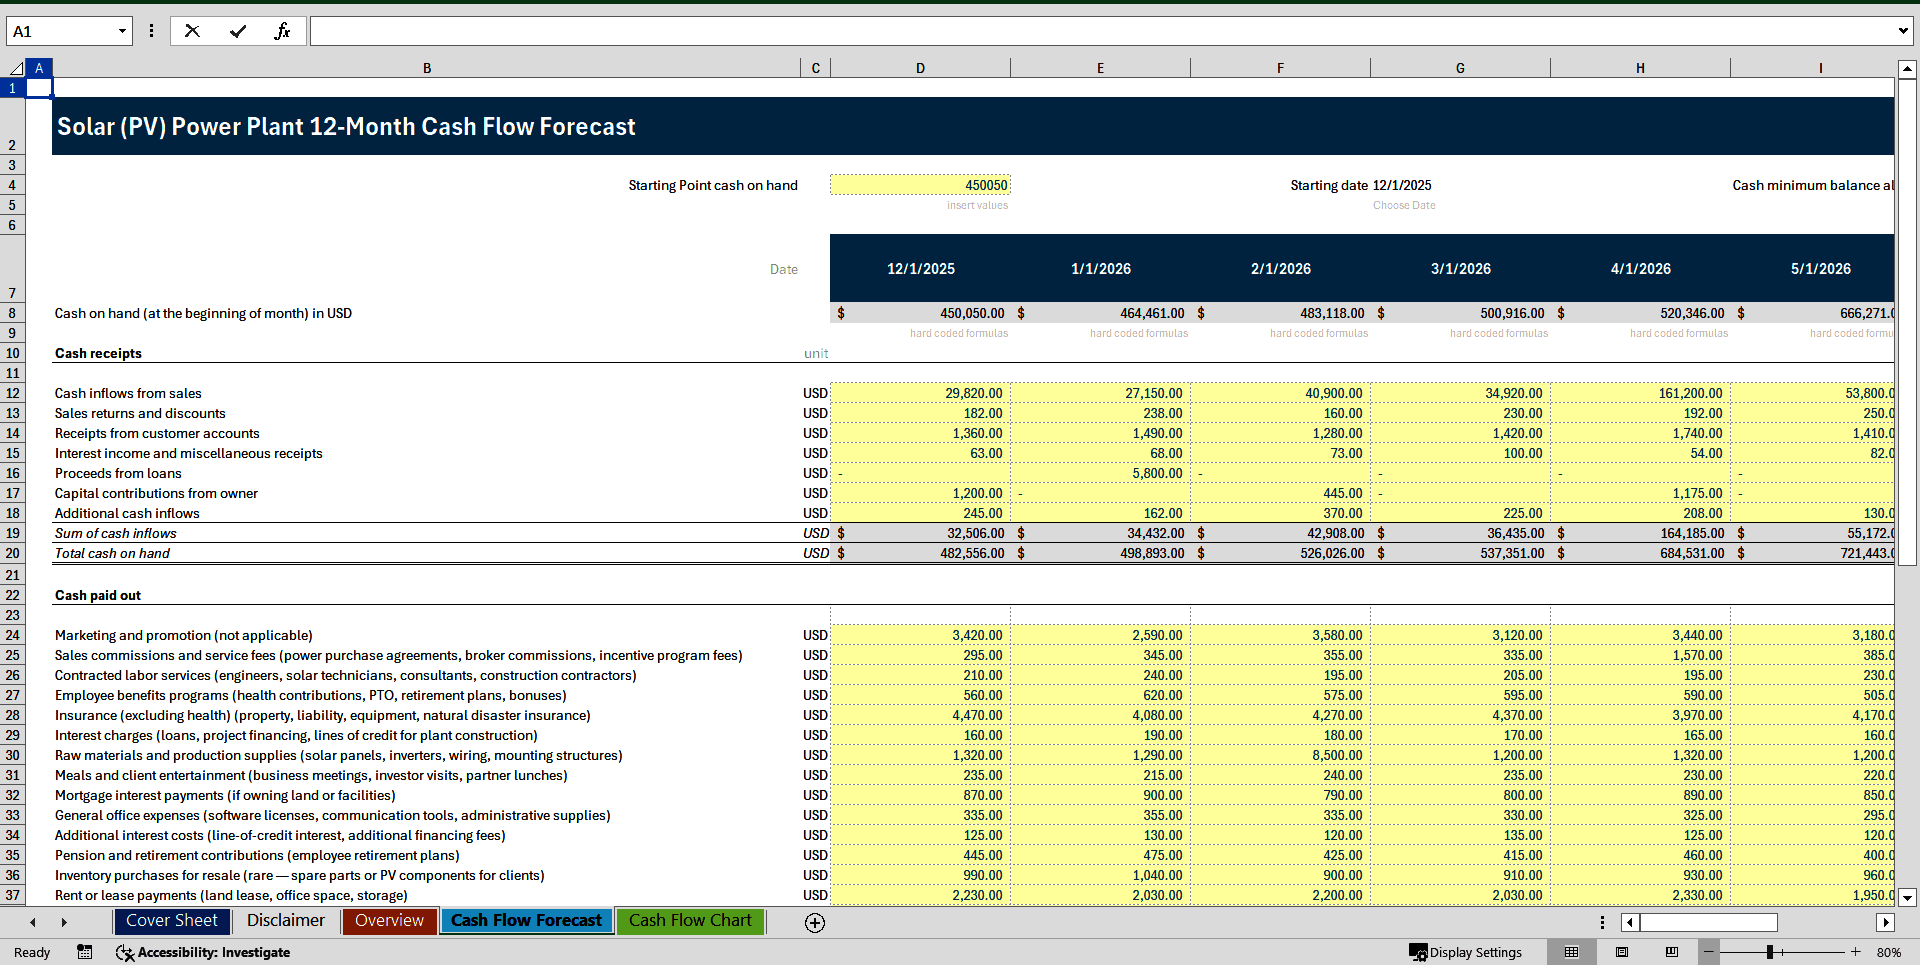Image resolution: width=1920 pixels, height=966 pixels.
Task: Open the vertical ellipsis menu beside Name Box
Action: [151, 30]
